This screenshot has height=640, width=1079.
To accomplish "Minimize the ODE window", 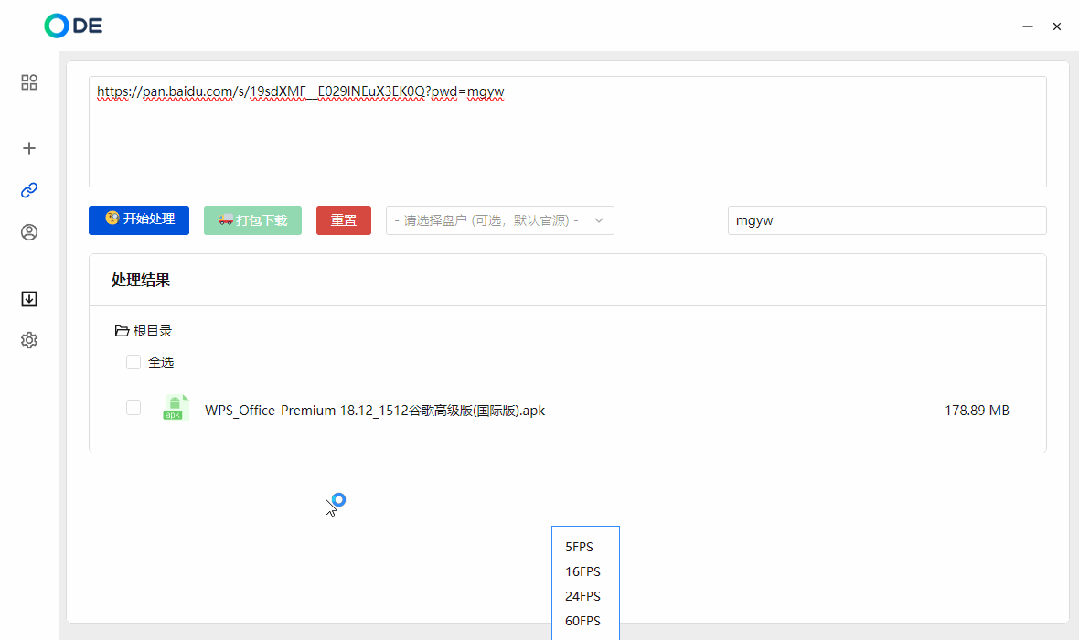I will pos(1027,26).
